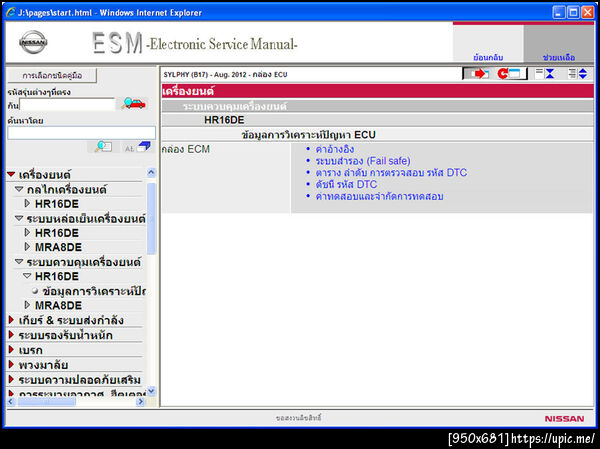Open ค่าทดสอบและจำกัดการทดสอบ link
The height and width of the screenshot is (449, 600).
pyautogui.click(x=379, y=196)
